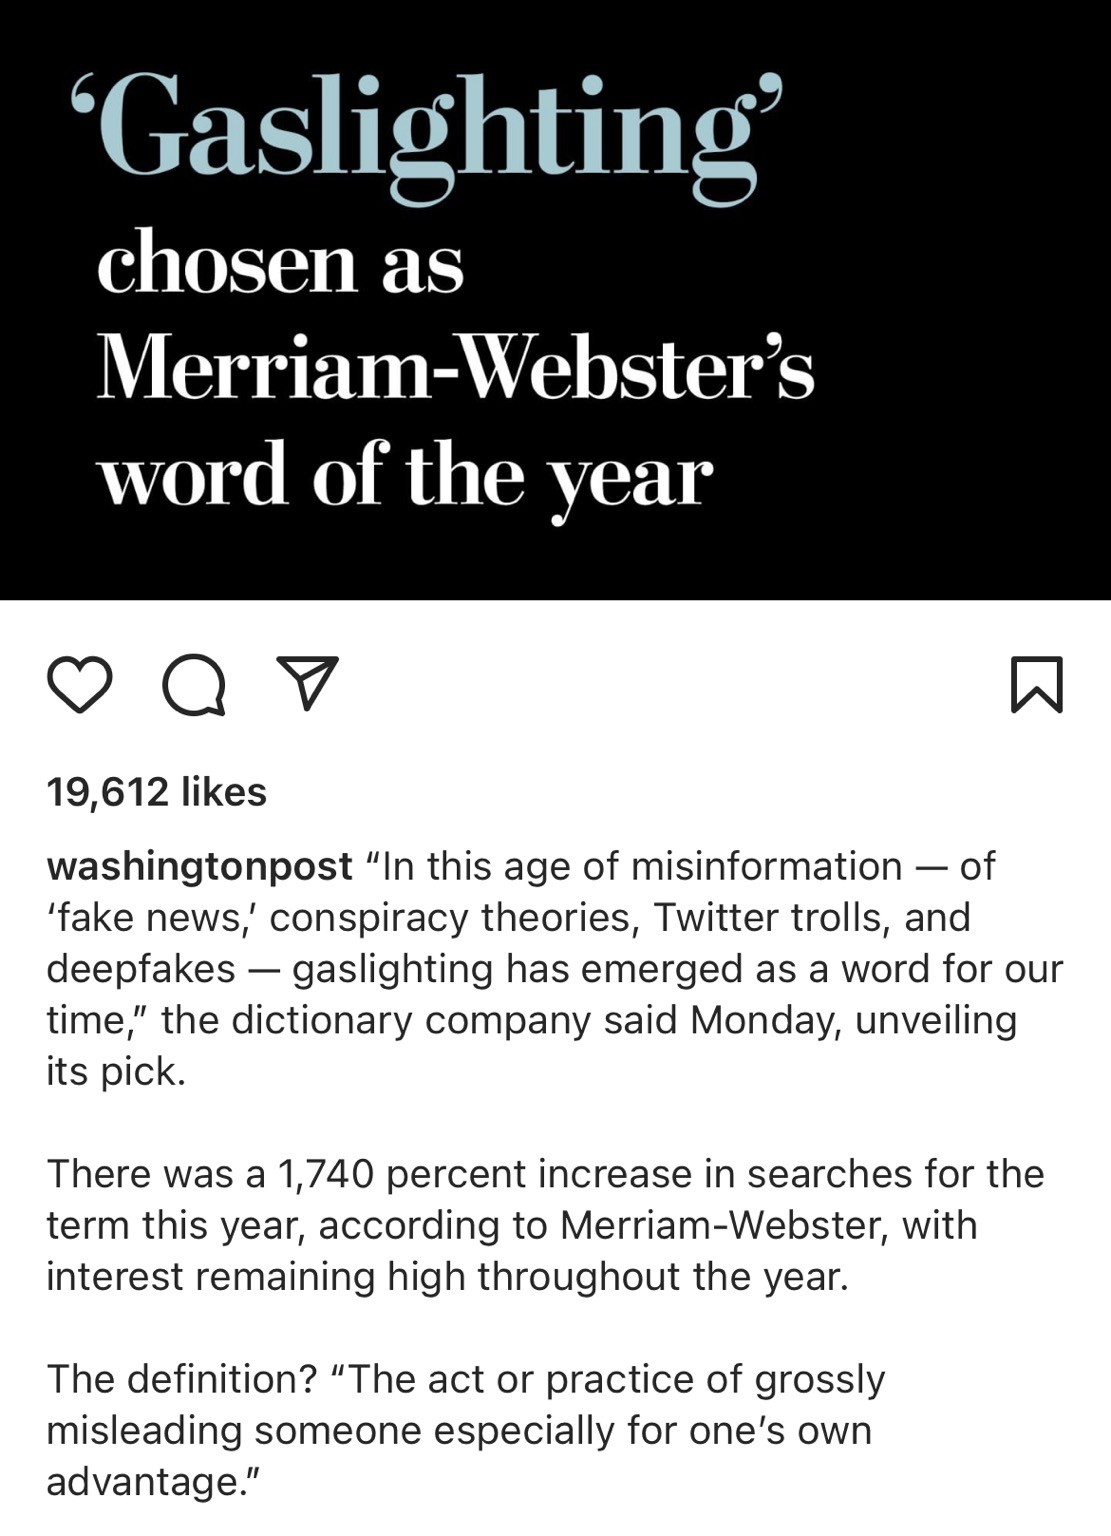Click 'interest remaining high throughout the year' line

point(447,1276)
